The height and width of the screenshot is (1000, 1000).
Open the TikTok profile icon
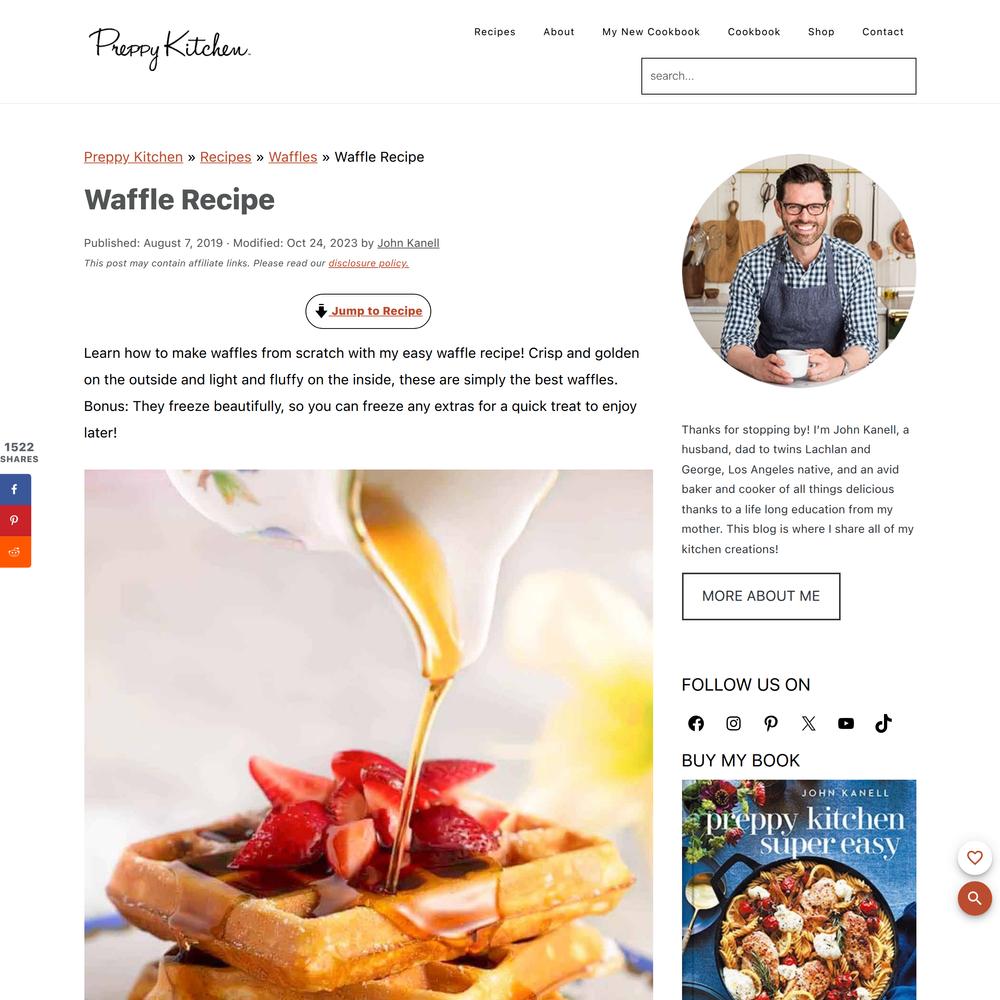tap(883, 723)
